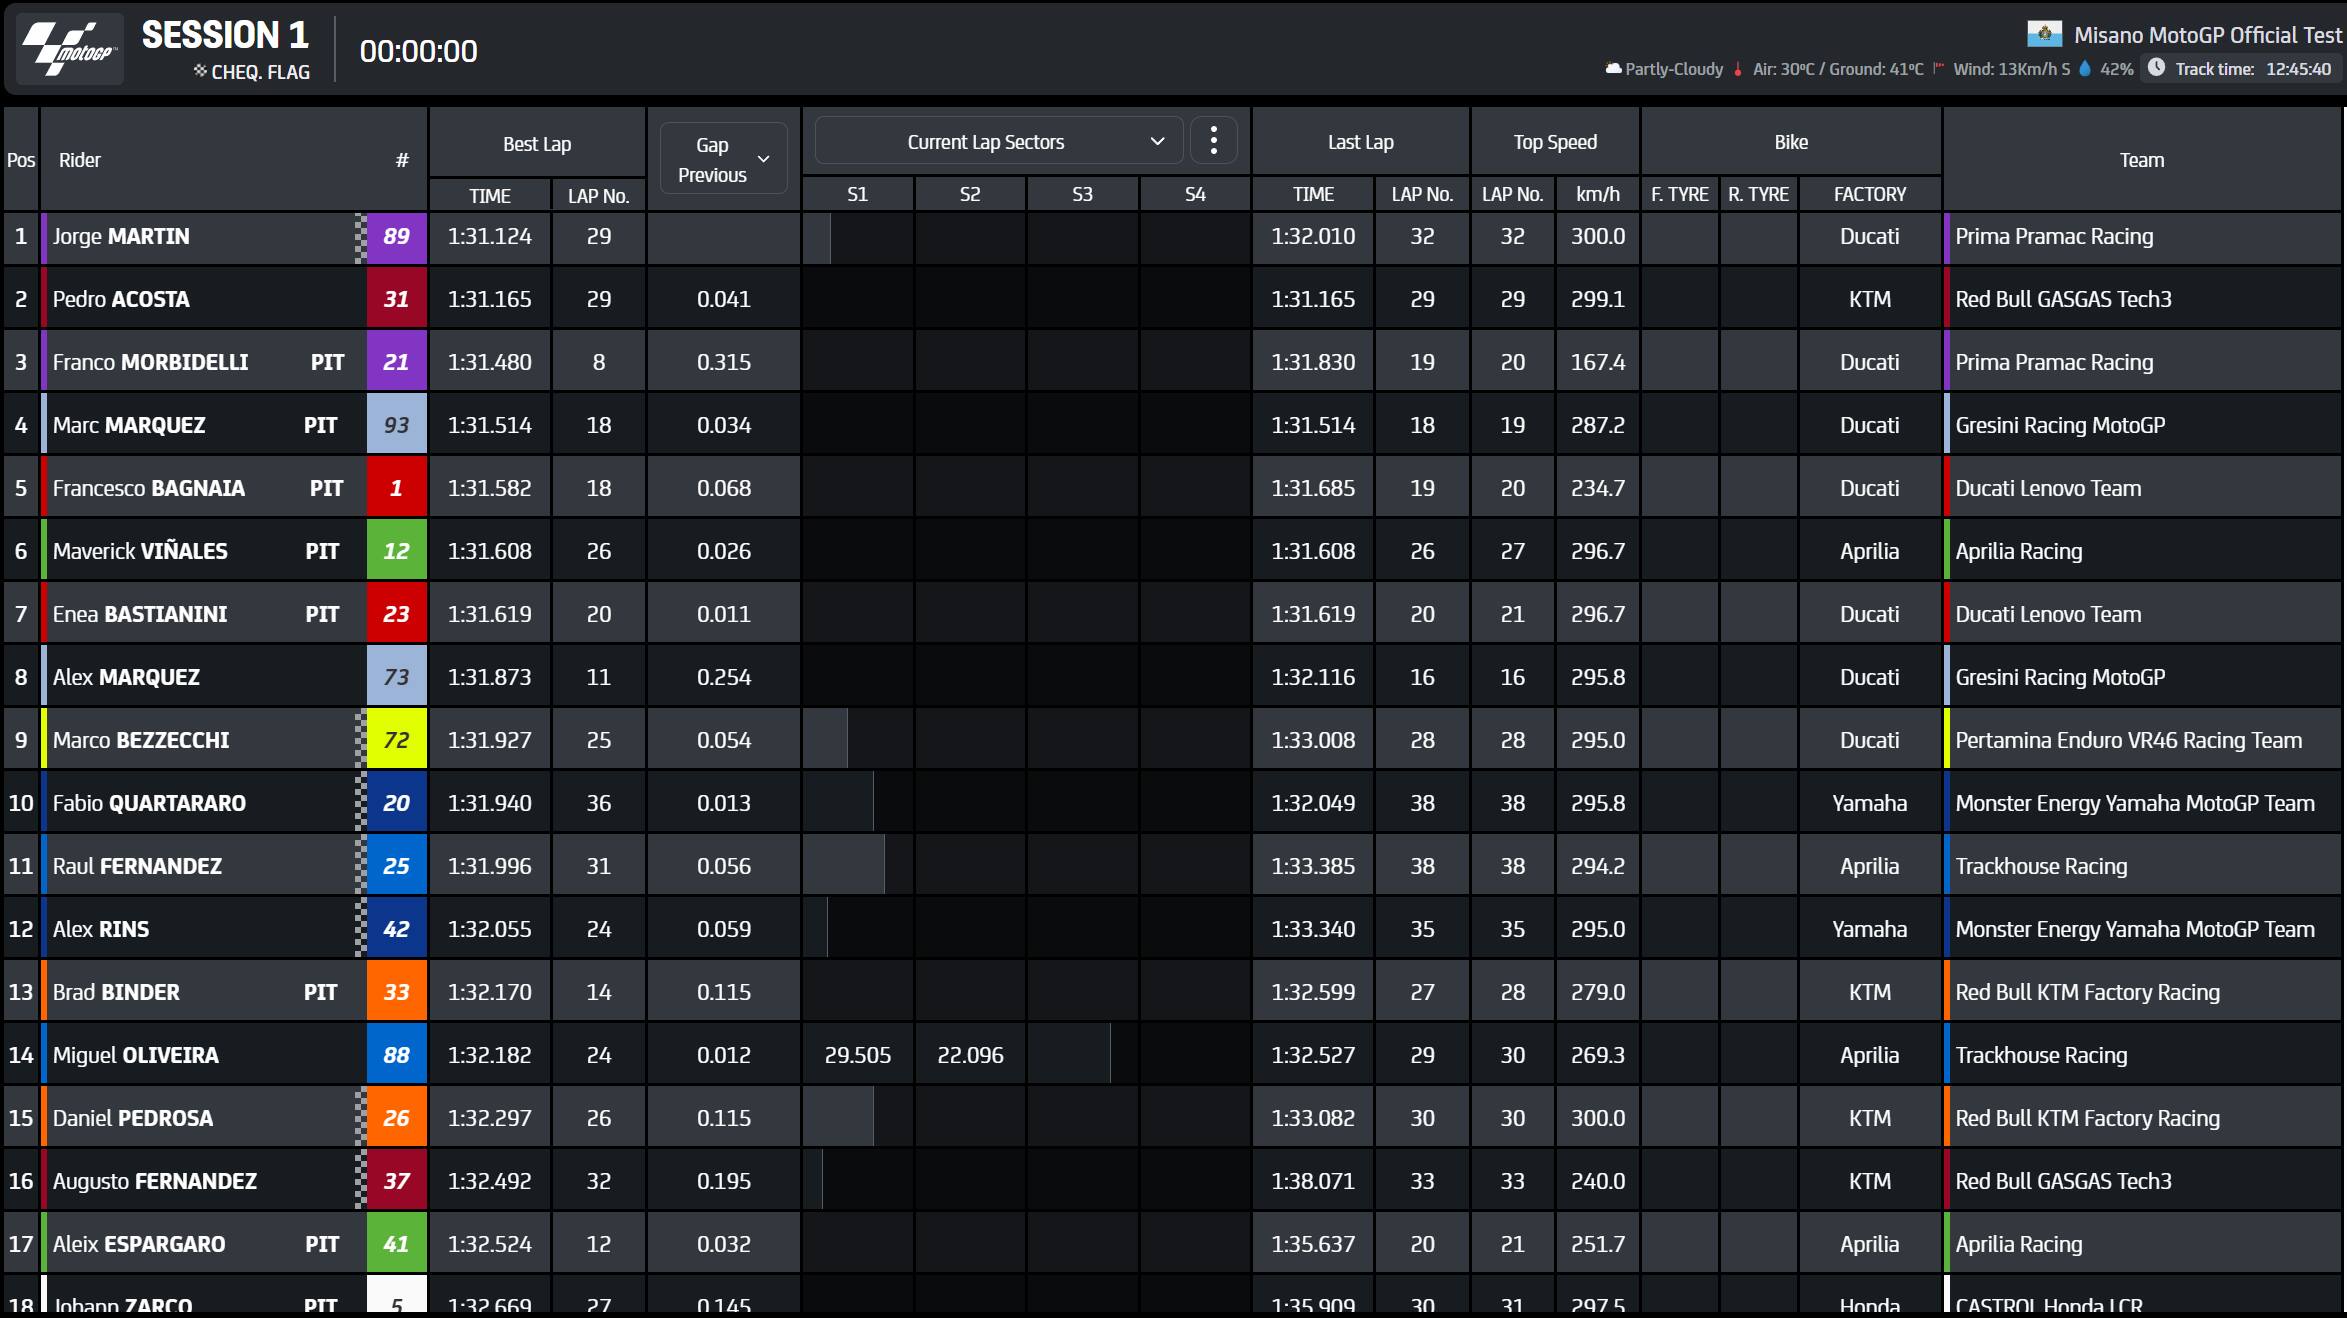Select the Best Lap column header

tap(537, 144)
